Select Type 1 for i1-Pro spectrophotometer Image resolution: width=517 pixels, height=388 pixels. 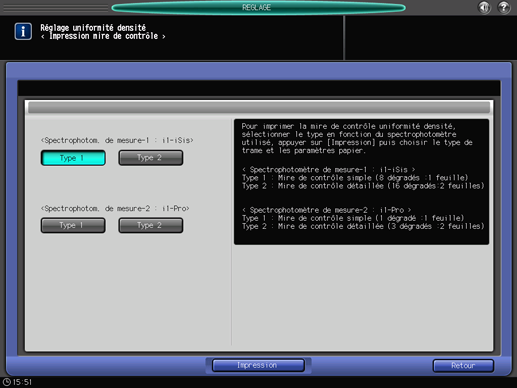73,226
